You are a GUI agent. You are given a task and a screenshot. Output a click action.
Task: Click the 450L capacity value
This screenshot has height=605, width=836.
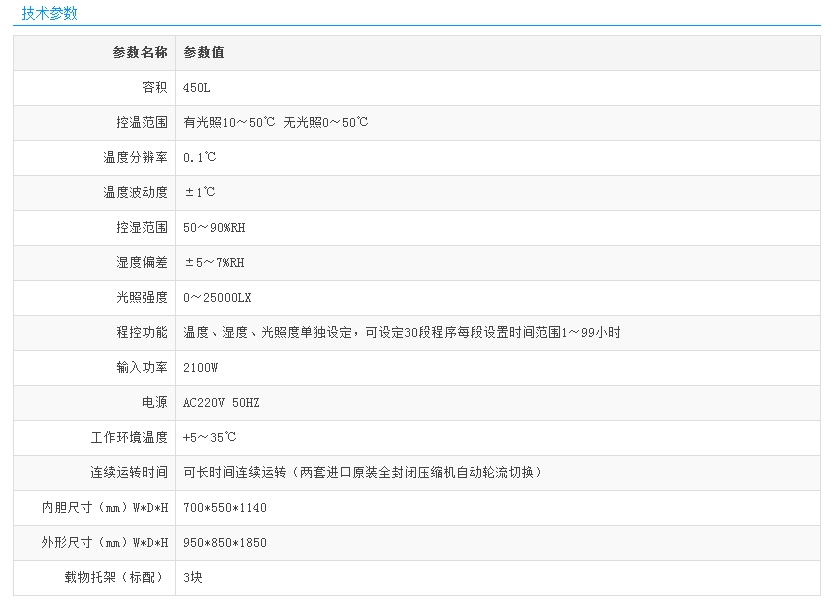(x=197, y=88)
